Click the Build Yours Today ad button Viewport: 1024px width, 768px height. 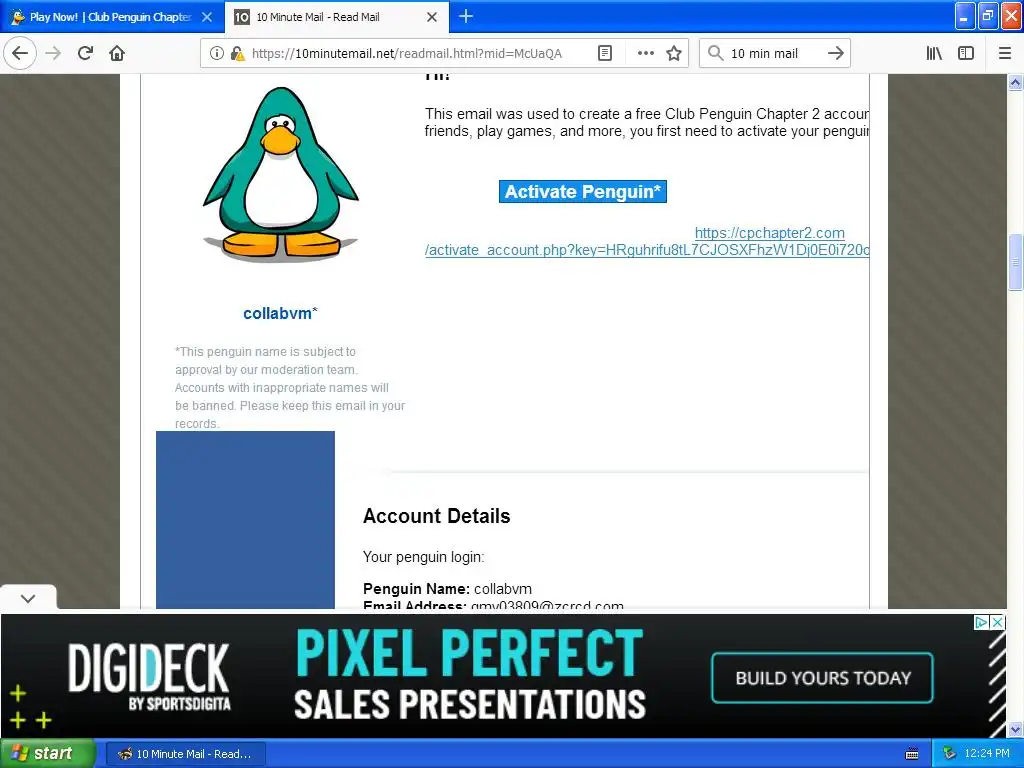(822, 678)
